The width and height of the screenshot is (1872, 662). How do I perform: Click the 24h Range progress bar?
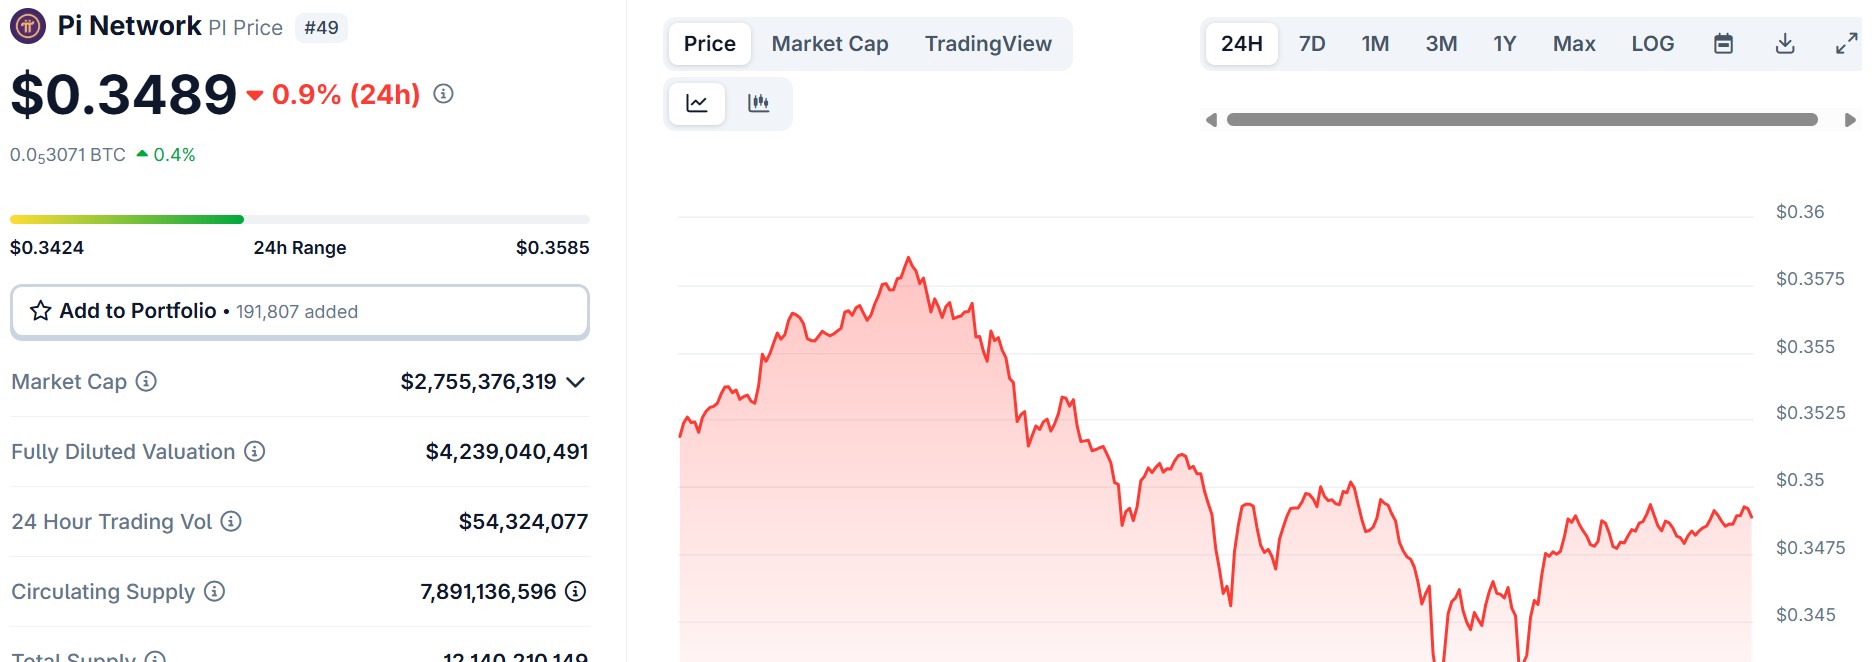tap(300, 219)
